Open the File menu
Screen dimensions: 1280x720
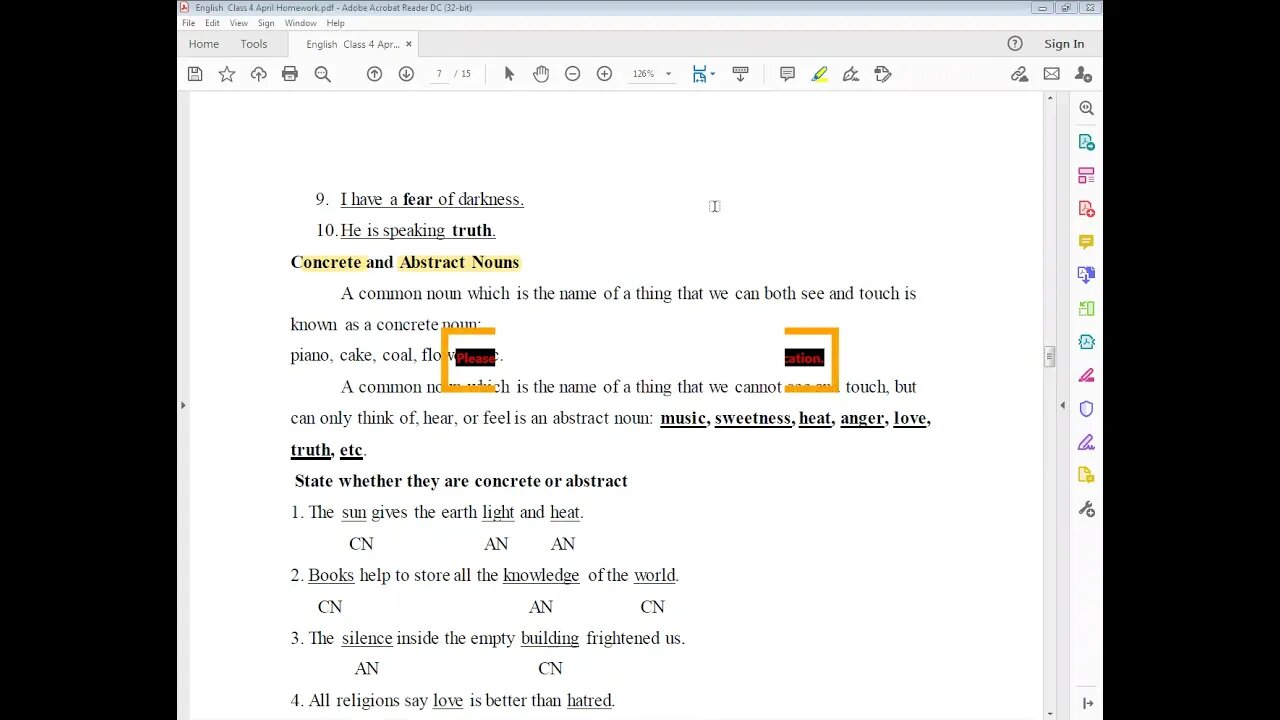tap(188, 23)
